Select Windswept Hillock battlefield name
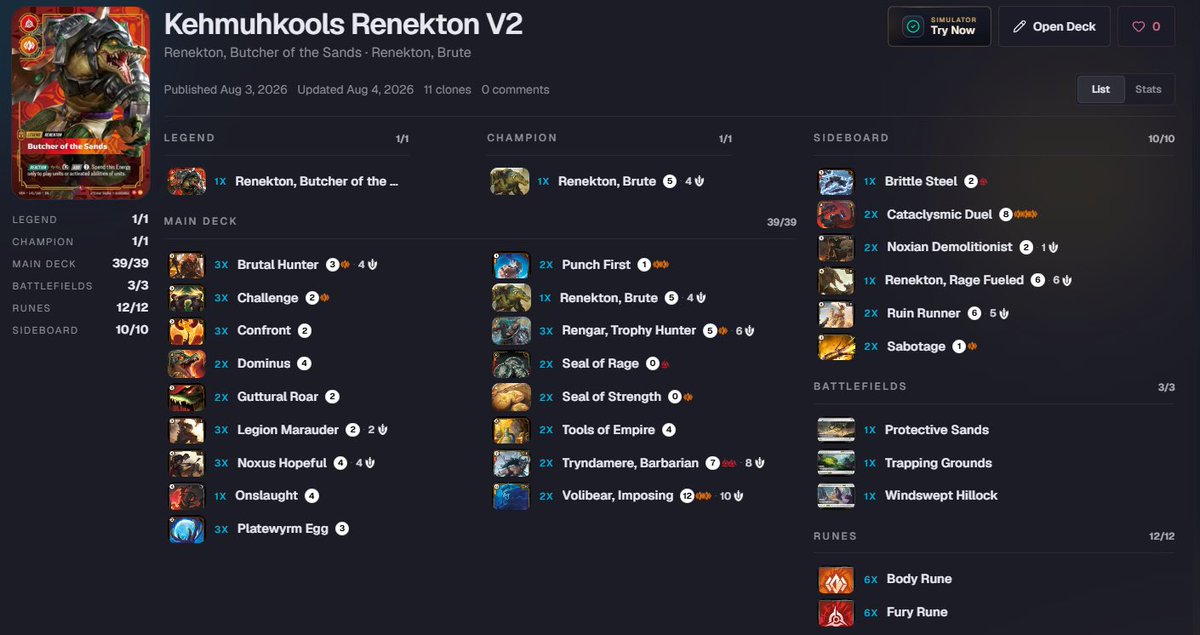This screenshot has height=635, width=1200. pyautogui.click(x=941, y=496)
